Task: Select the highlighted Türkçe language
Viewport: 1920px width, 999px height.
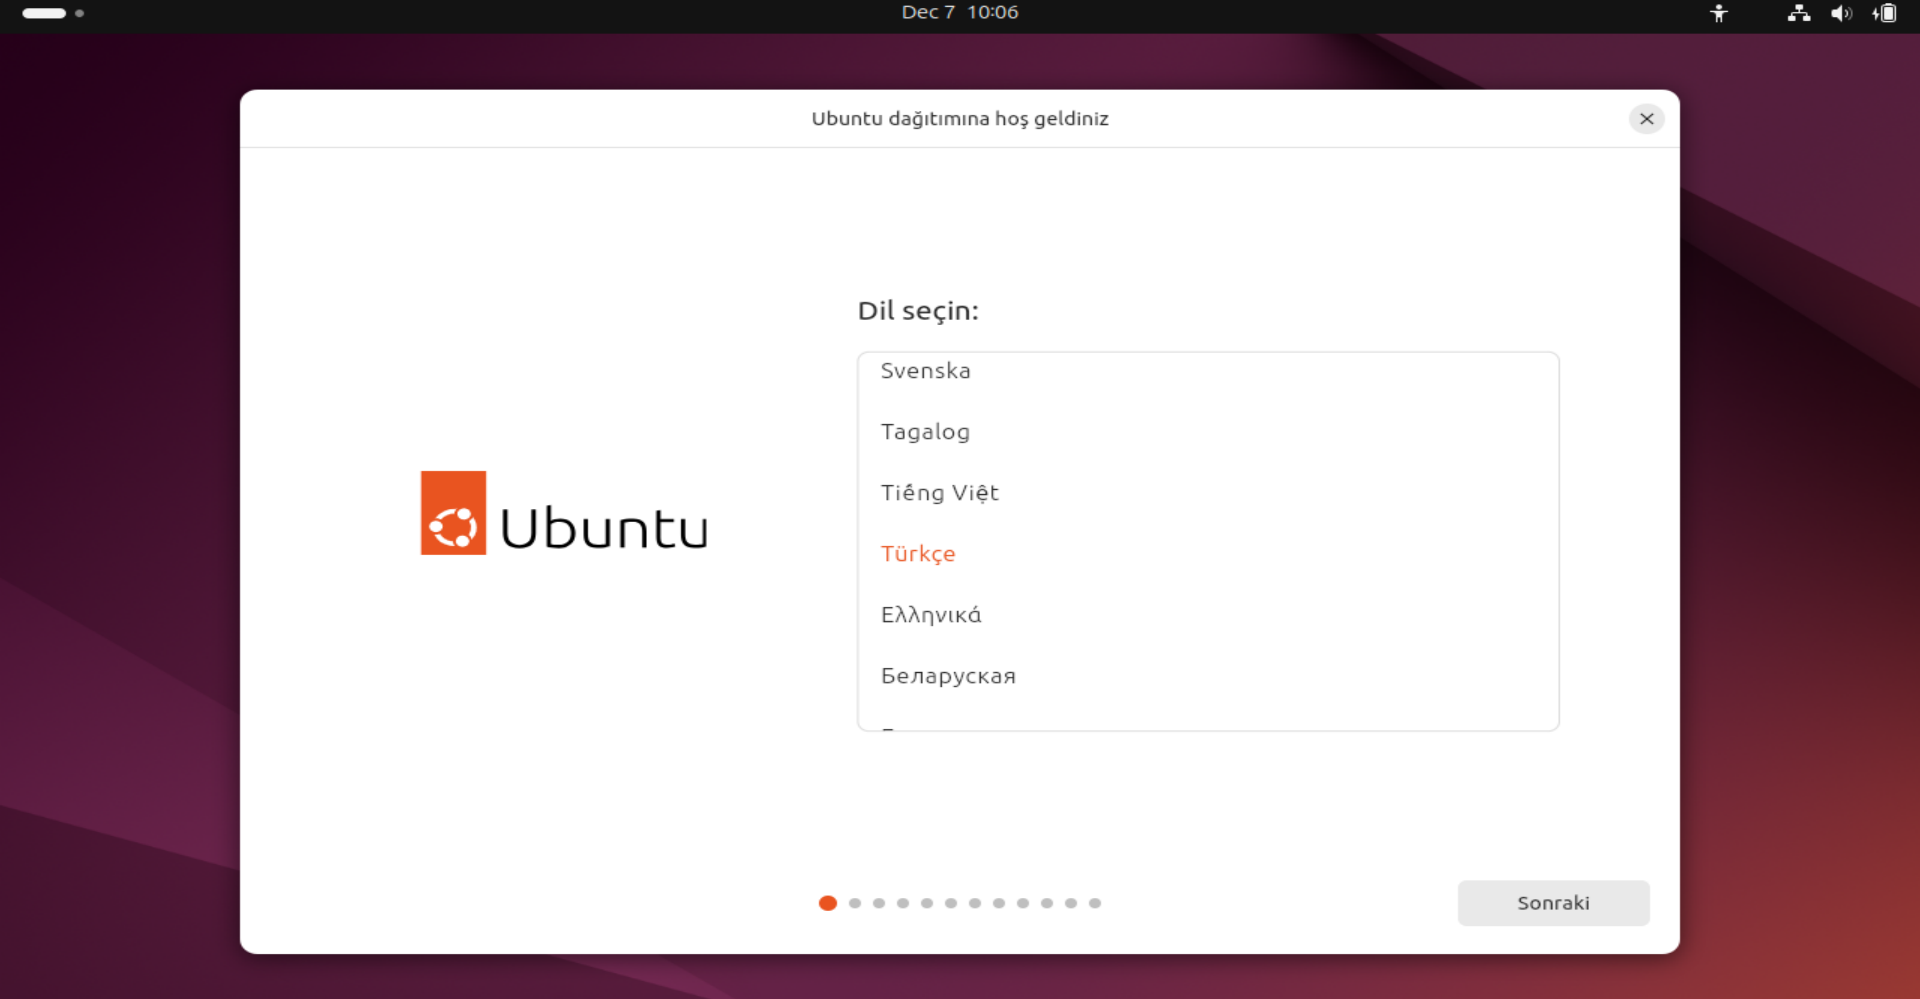Action: coord(918,554)
